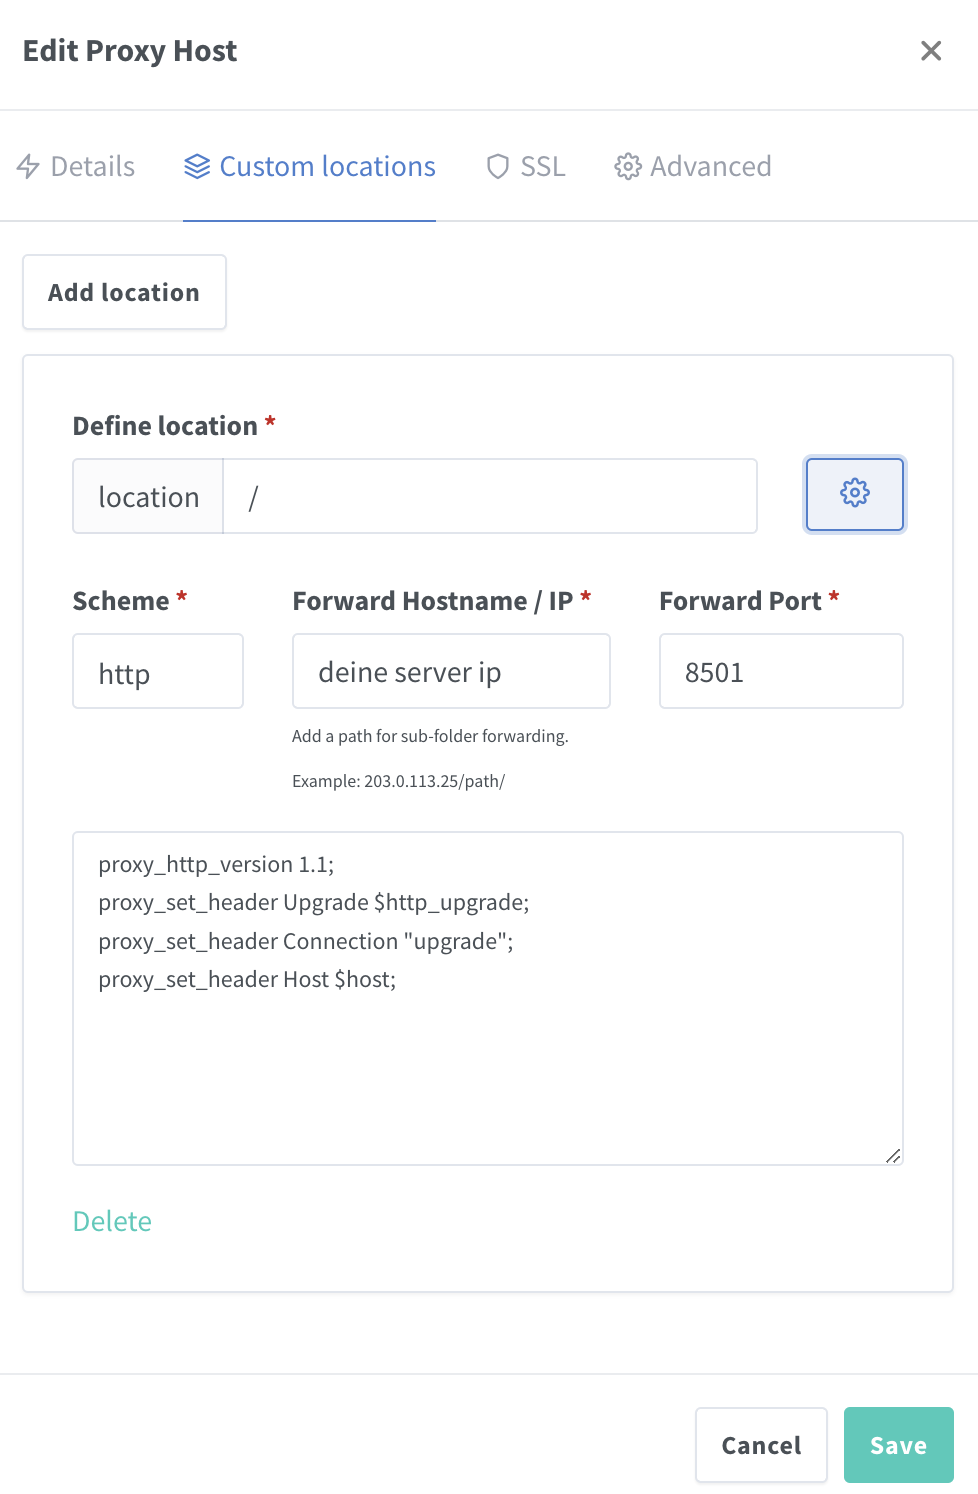978x1494 pixels.
Task: Cancel editing the proxy host
Action: click(761, 1445)
